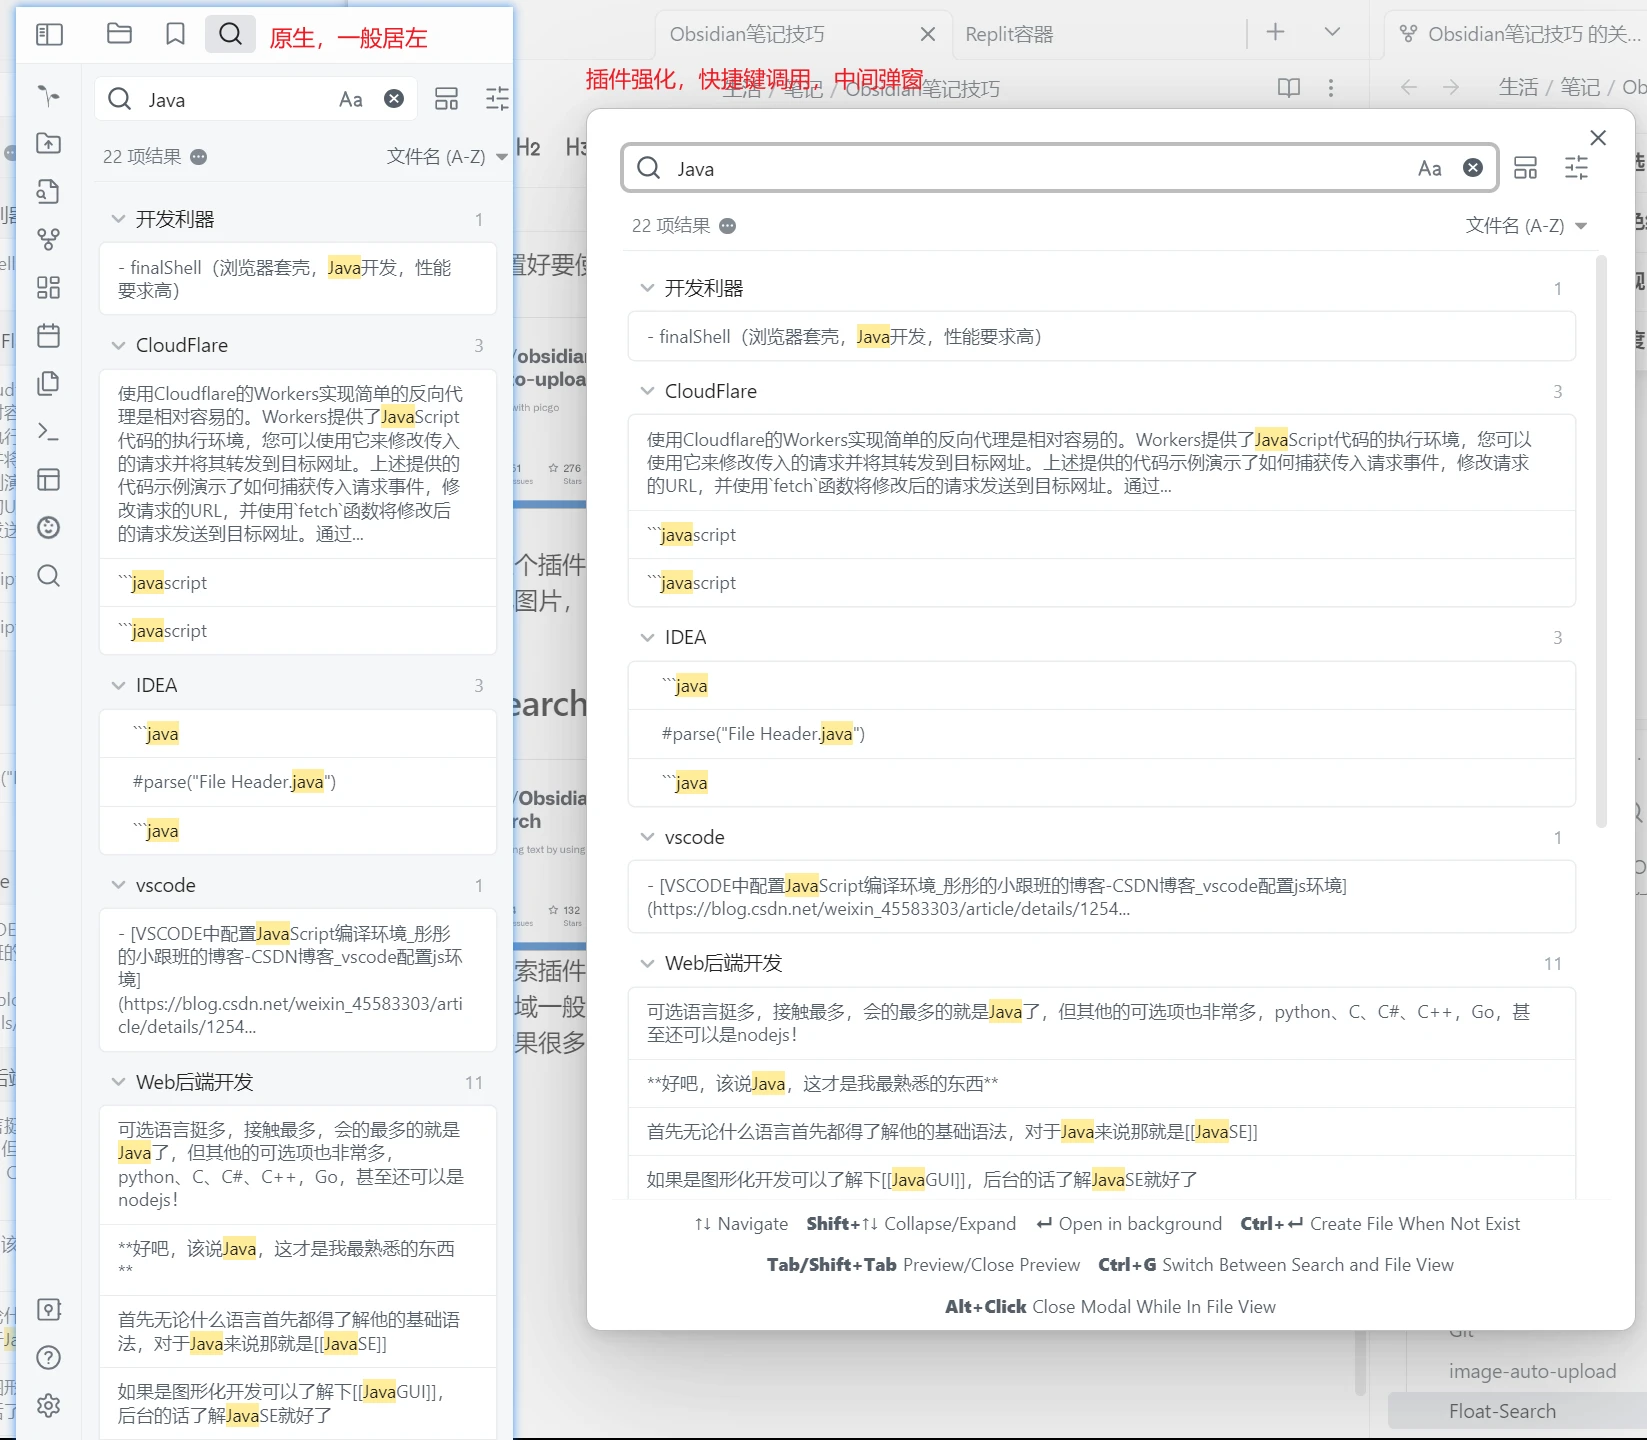Open help from the ribbon question mark
1647x1440 pixels.
tap(48, 1357)
